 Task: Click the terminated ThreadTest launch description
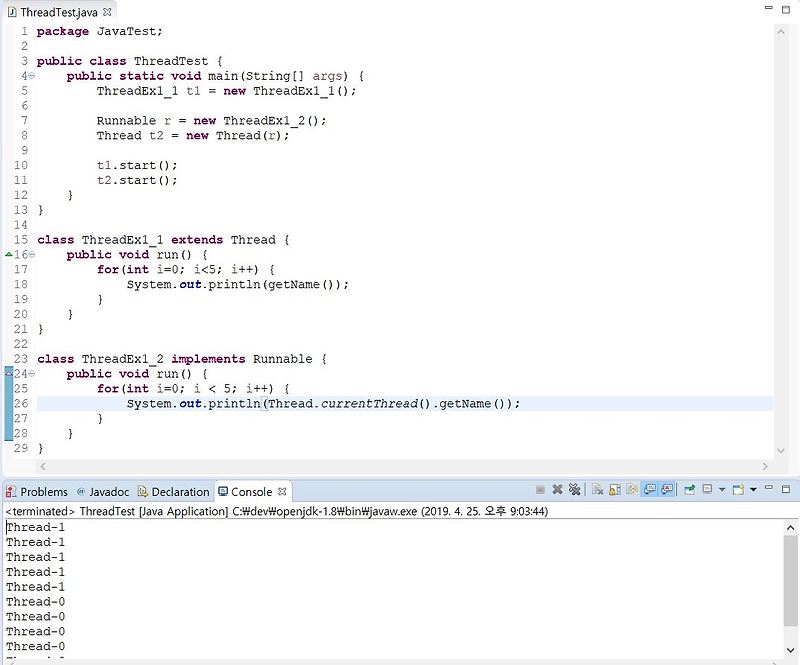pyautogui.click(x=277, y=511)
